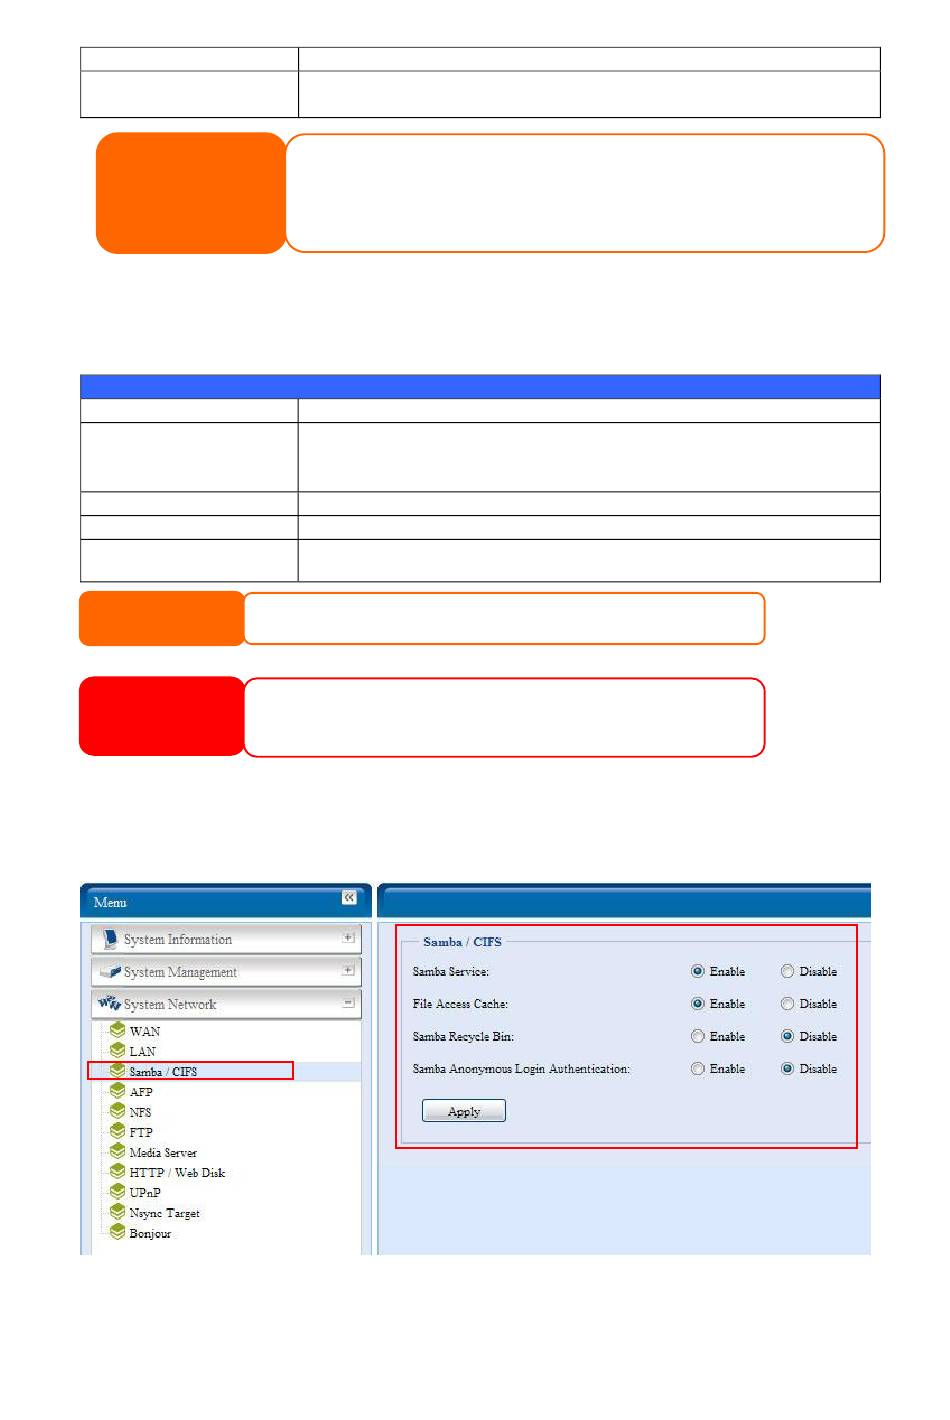Apply the Samba / CIFS settings
Image resolution: width=950 pixels, height=1420 pixels.
[464, 1111]
